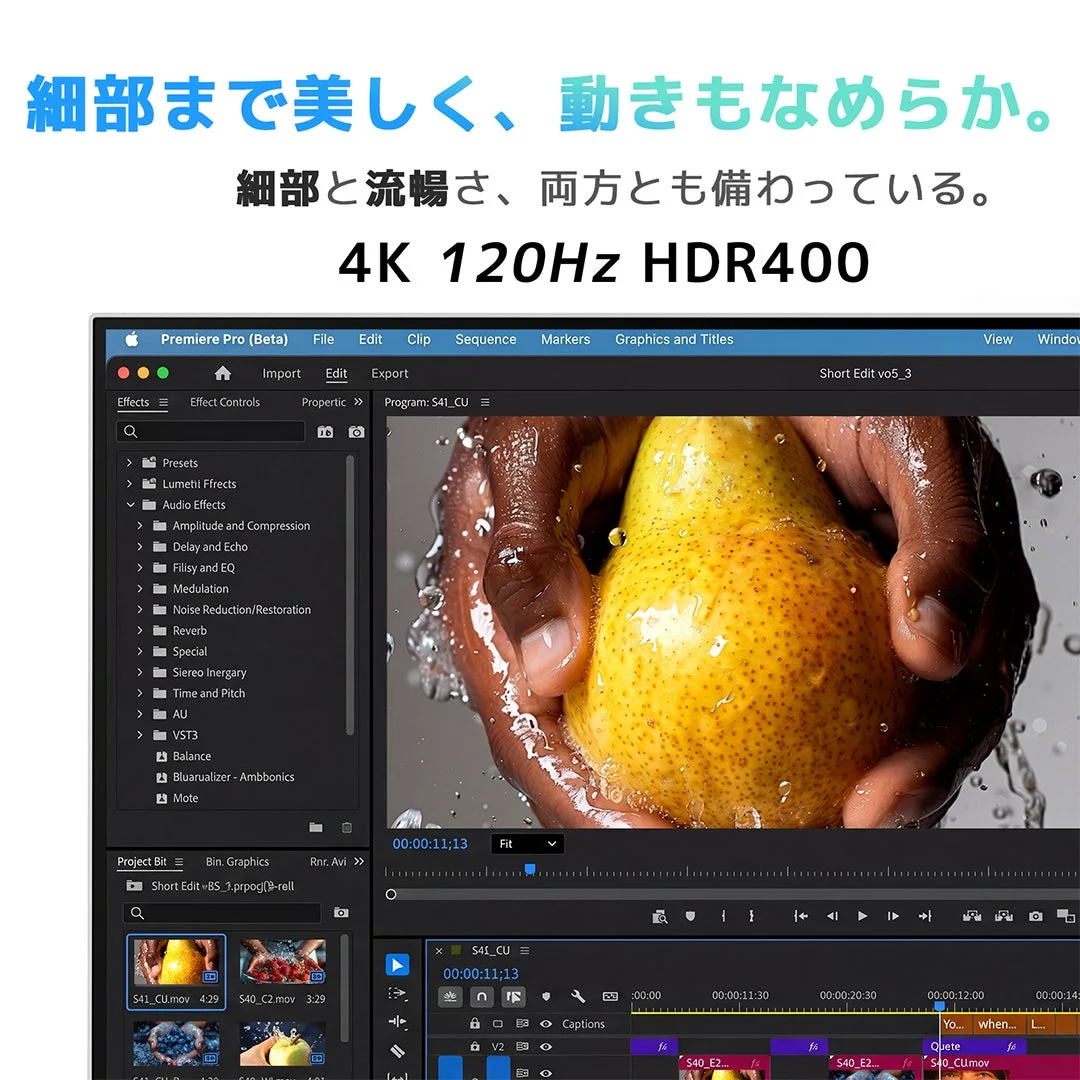The width and height of the screenshot is (1080, 1080).
Task: Toggle Linked Selection in timeline
Action: tap(514, 997)
